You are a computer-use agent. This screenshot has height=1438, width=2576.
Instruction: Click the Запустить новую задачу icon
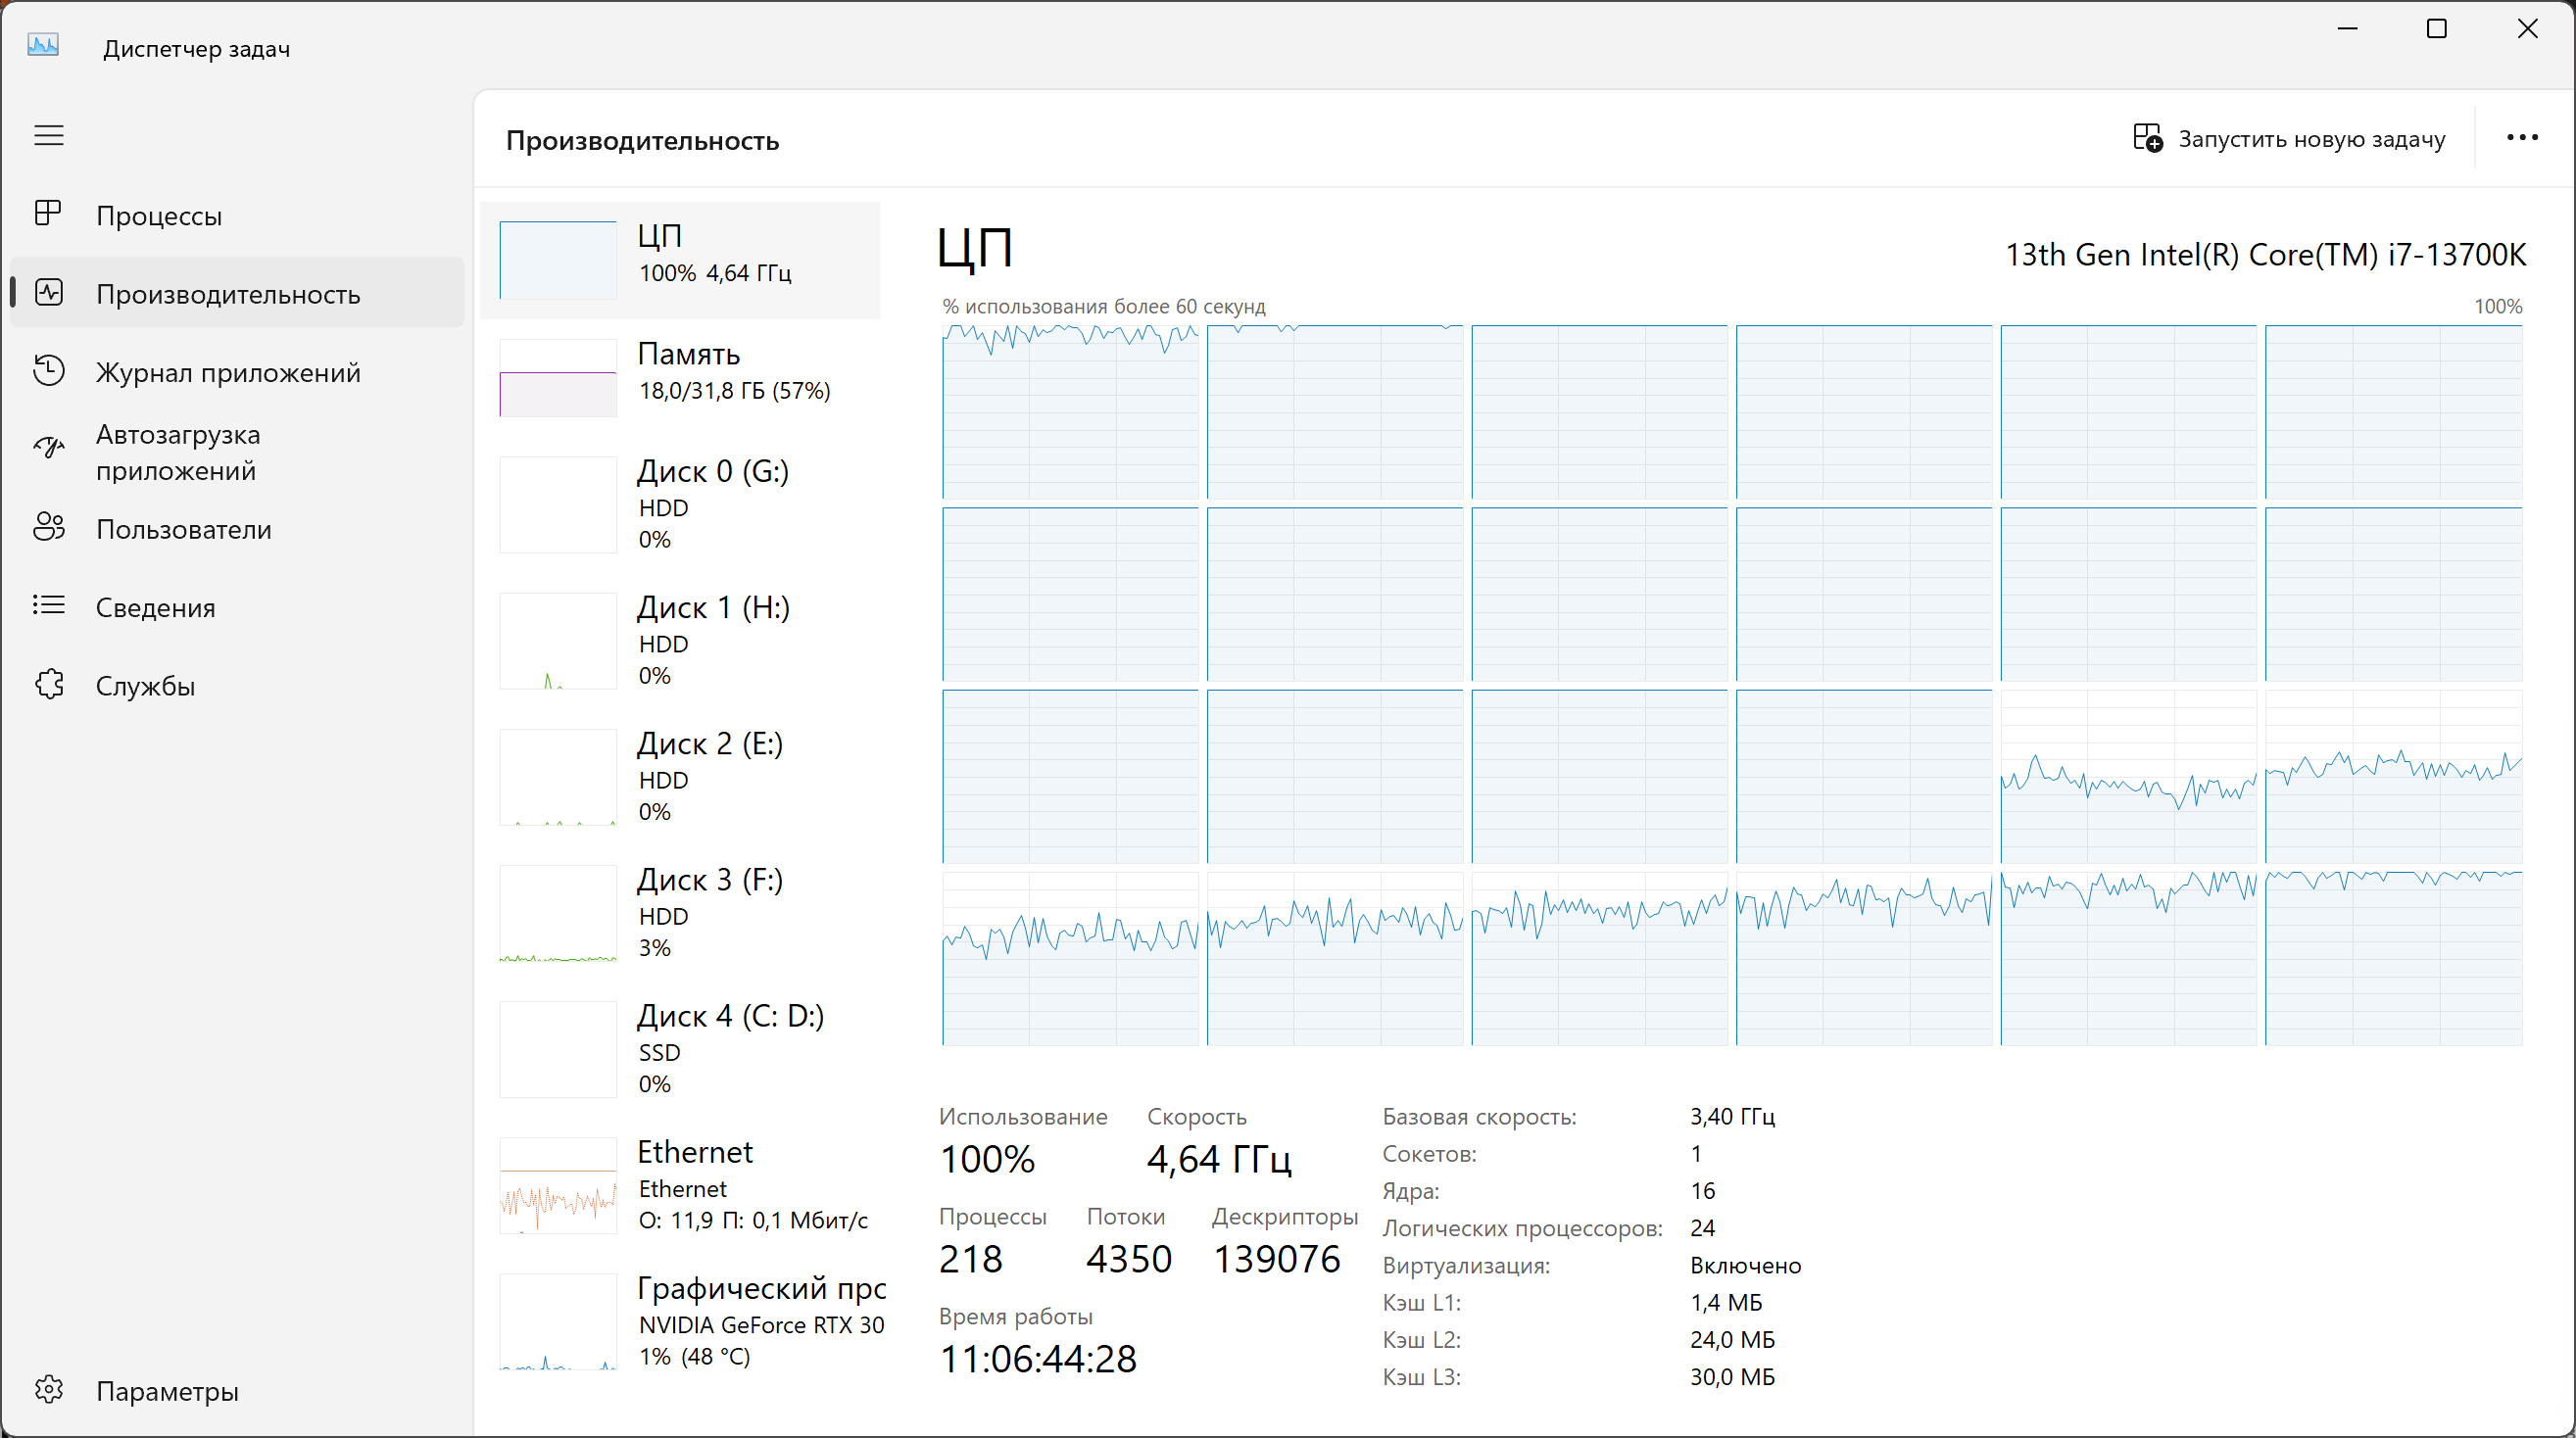click(x=2147, y=138)
